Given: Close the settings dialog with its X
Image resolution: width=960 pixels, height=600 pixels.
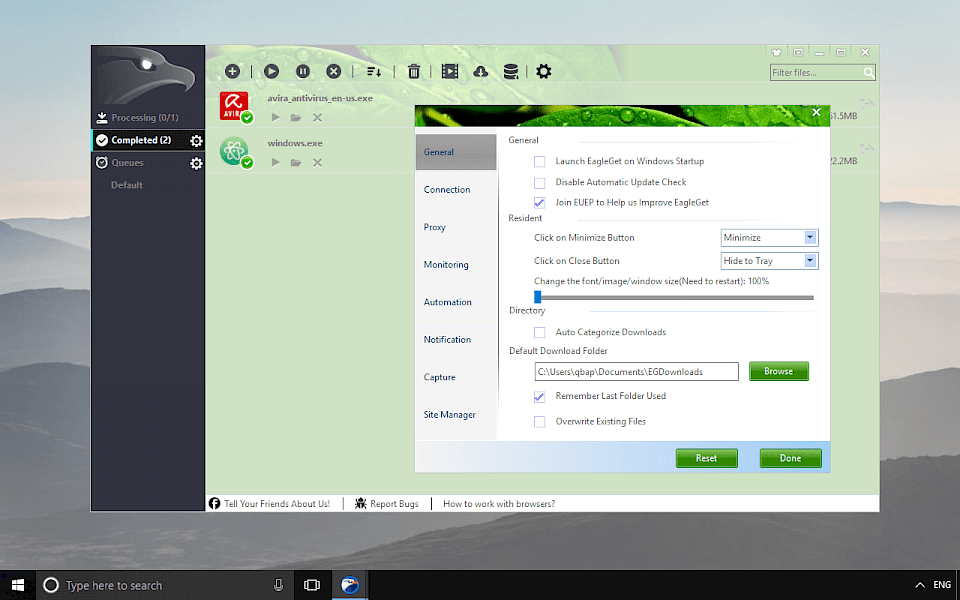Looking at the screenshot, I should click(x=816, y=112).
